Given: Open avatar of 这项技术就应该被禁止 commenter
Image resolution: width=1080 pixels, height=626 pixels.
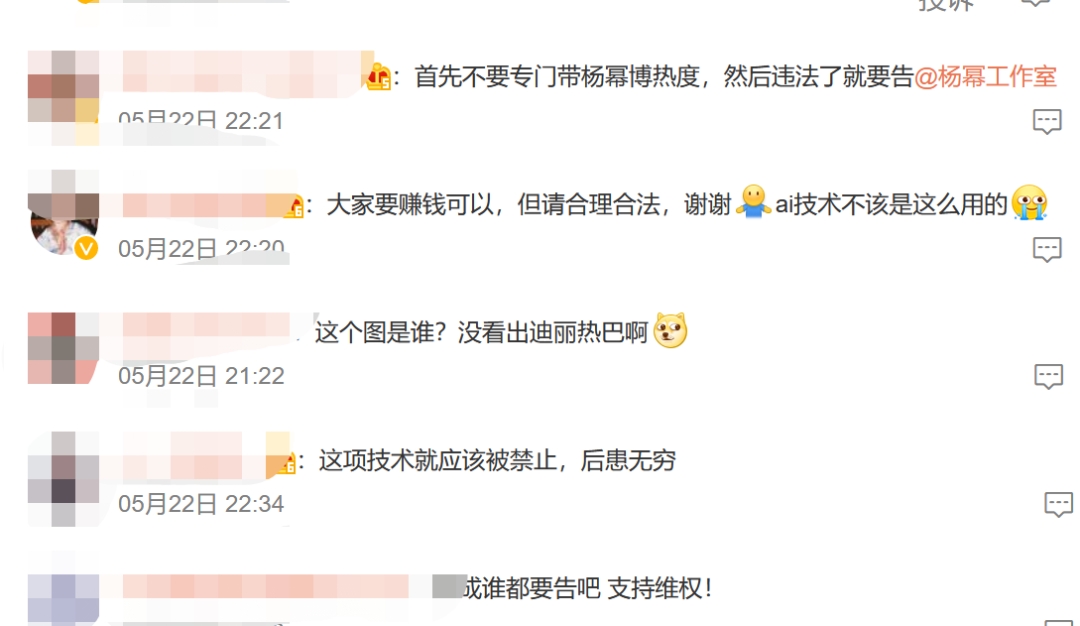Looking at the screenshot, I should 63,479.
